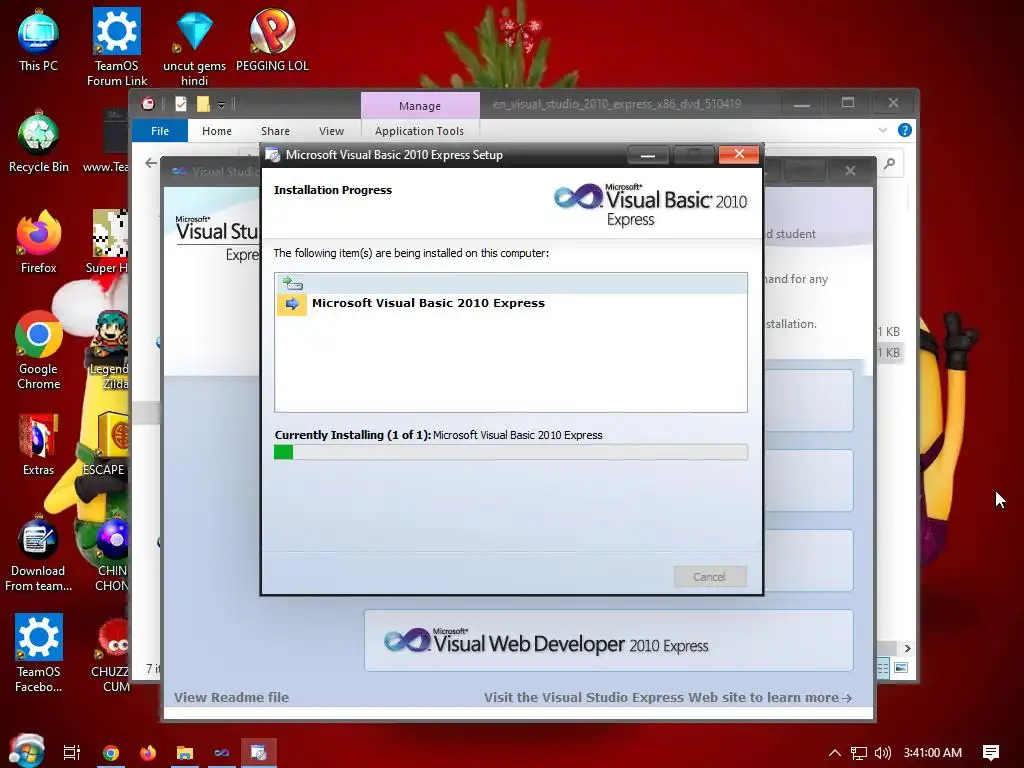Open the Extras desktop icon

click(39, 444)
